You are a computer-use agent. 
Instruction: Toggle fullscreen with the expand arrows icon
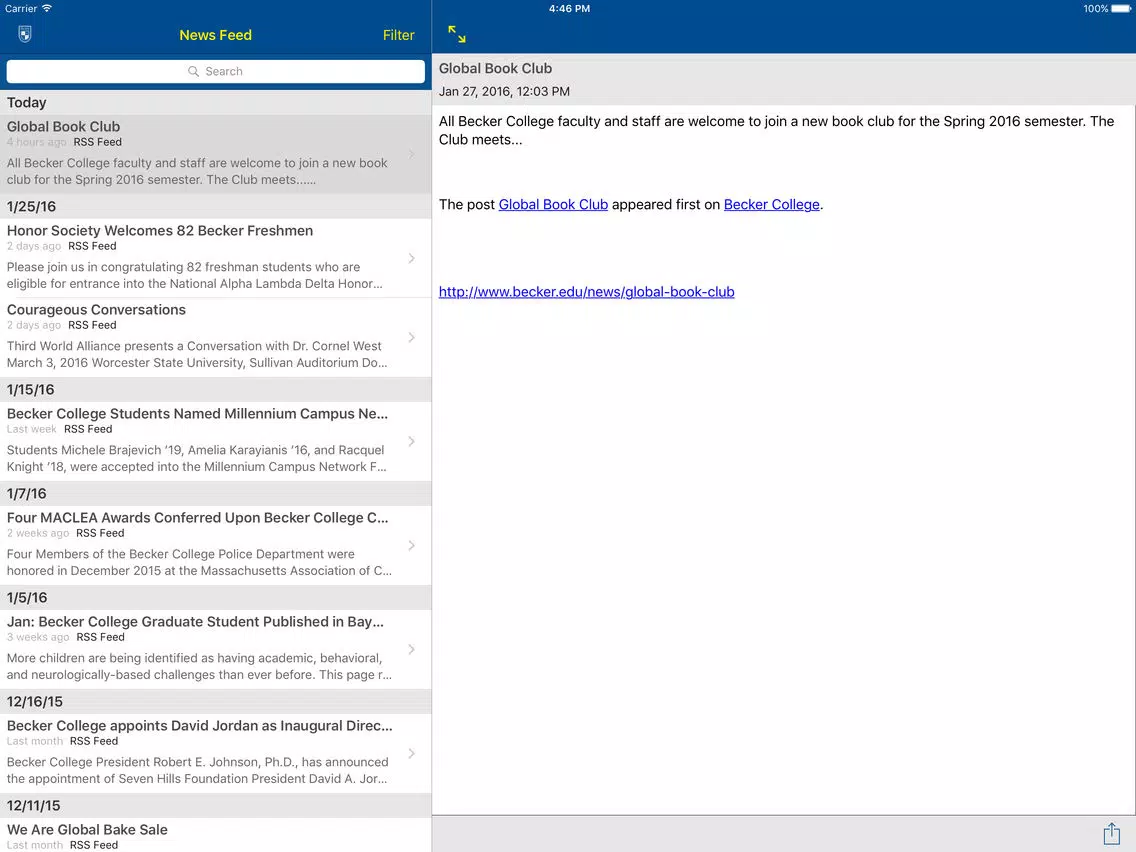456,34
